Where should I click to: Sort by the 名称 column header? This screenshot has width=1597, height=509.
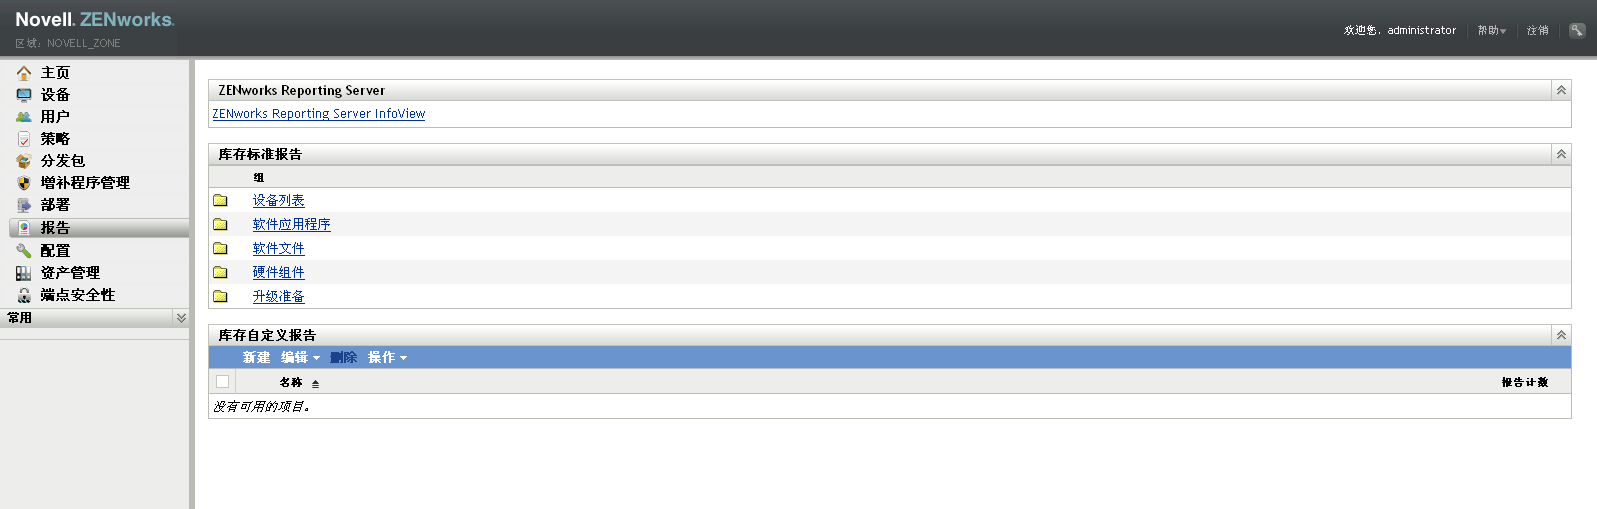coord(291,382)
